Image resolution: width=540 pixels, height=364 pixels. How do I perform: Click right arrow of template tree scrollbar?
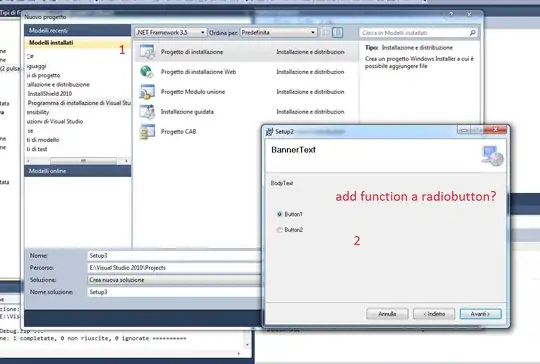click(x=126, y=161)
